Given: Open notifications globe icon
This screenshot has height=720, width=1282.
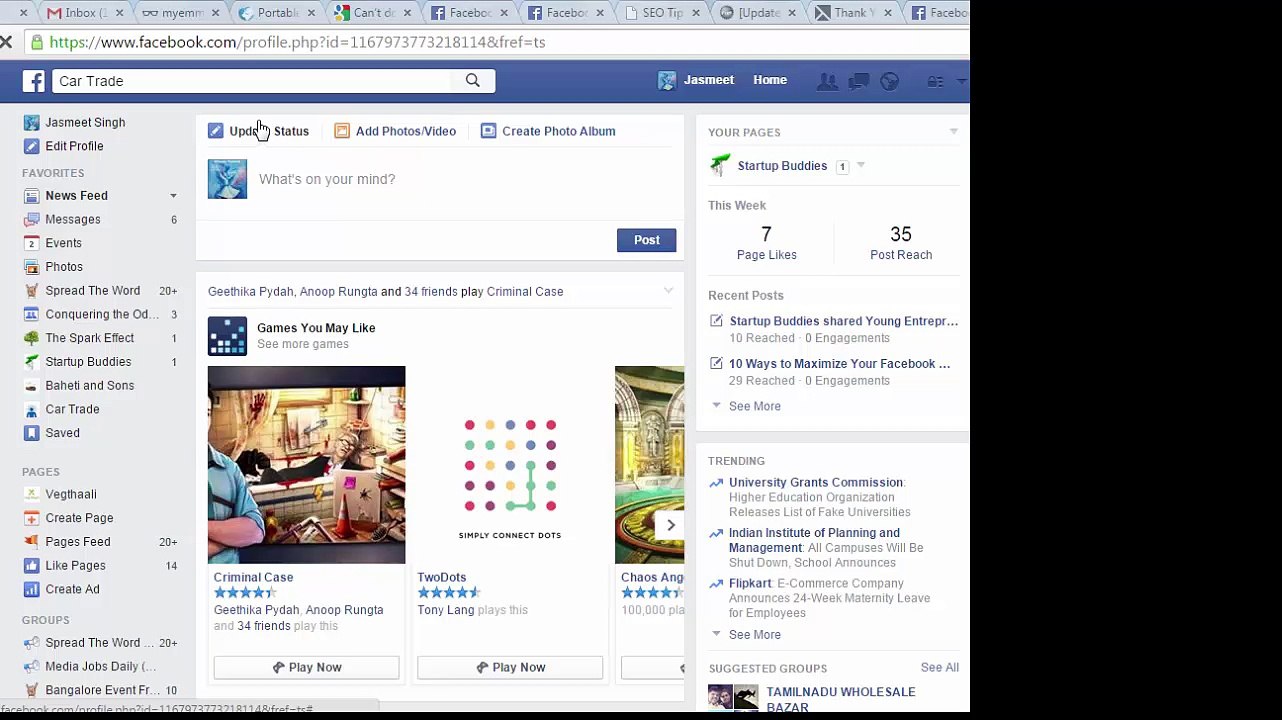Looking at the screenshot, I should [889, 81].
